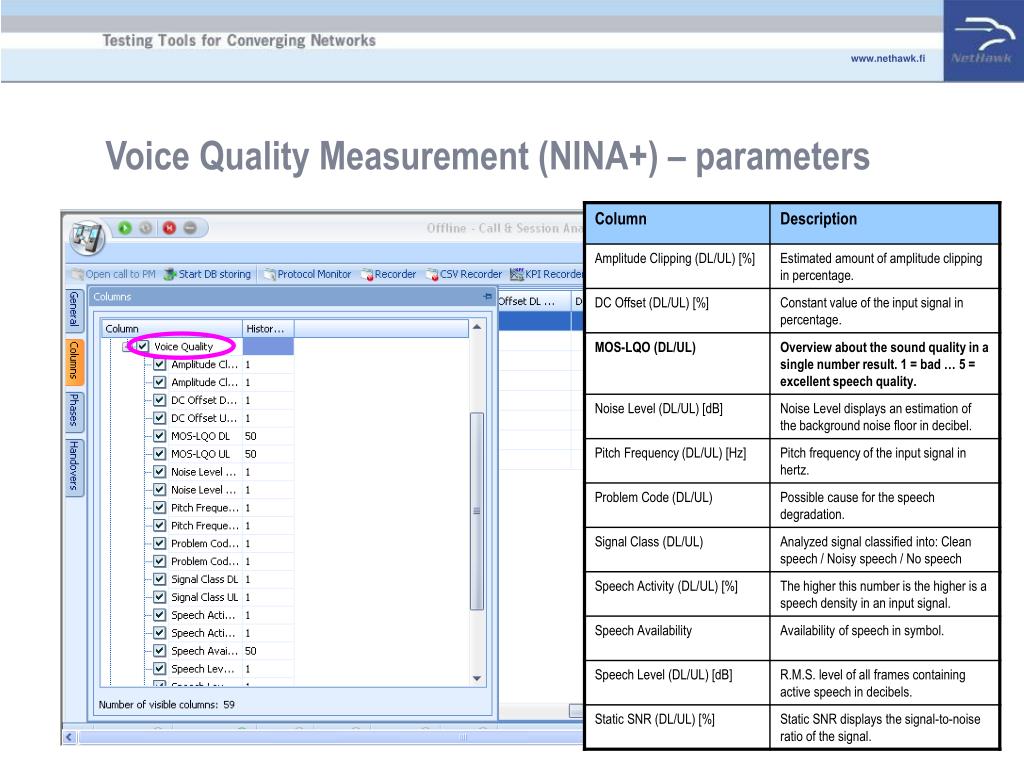Click the left arrow of the horizontal scrollbar
This screenshot has height=768, width=1024.
[70, 737]
